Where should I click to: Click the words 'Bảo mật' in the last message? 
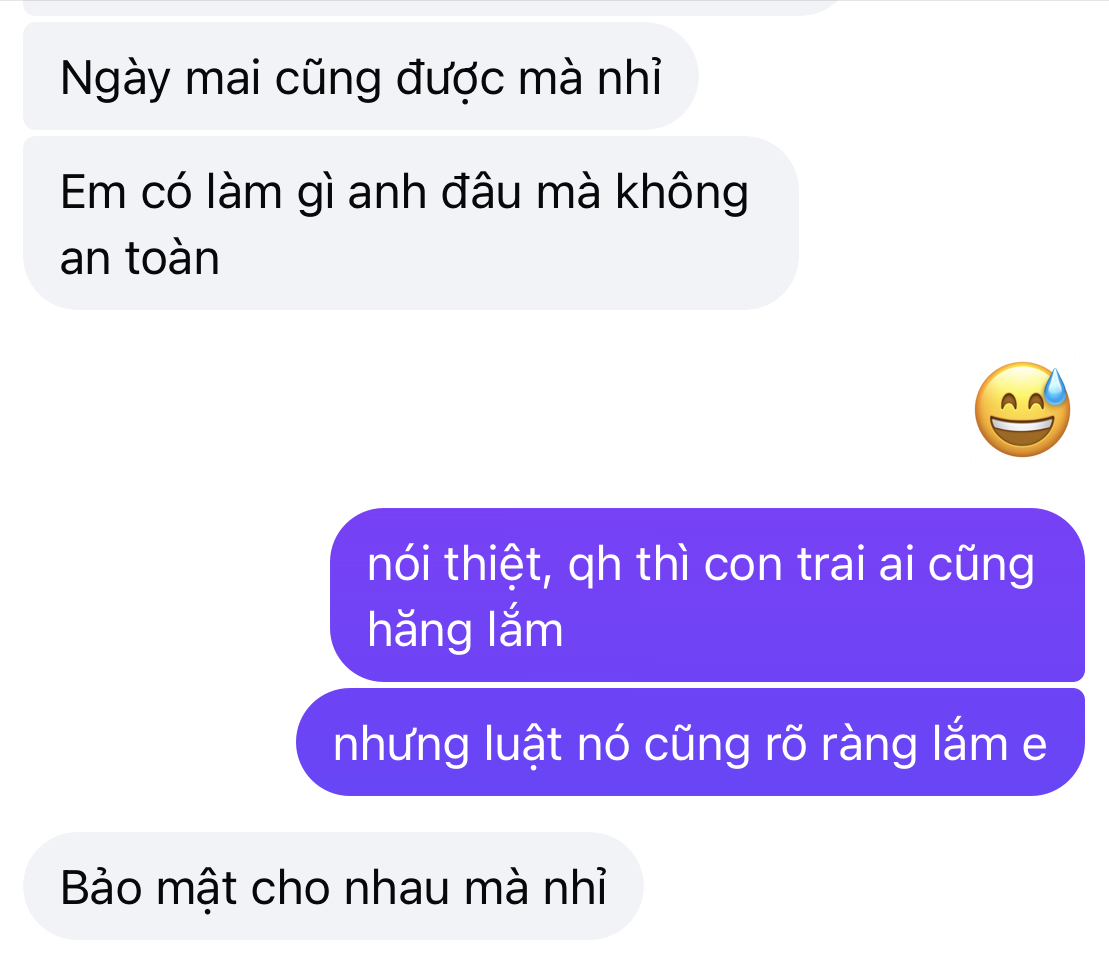(x=148, y=889)
